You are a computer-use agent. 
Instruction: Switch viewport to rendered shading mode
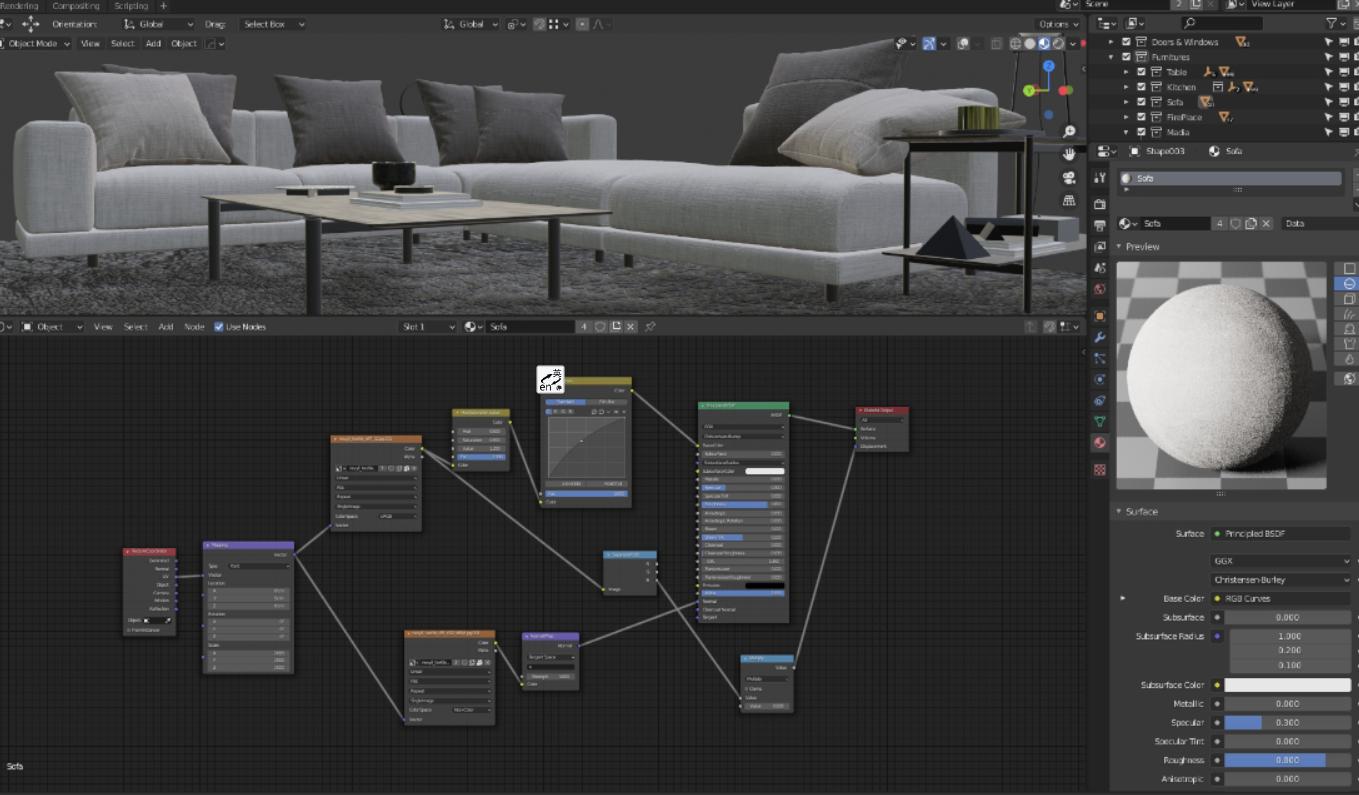[x=1058, y=44]
